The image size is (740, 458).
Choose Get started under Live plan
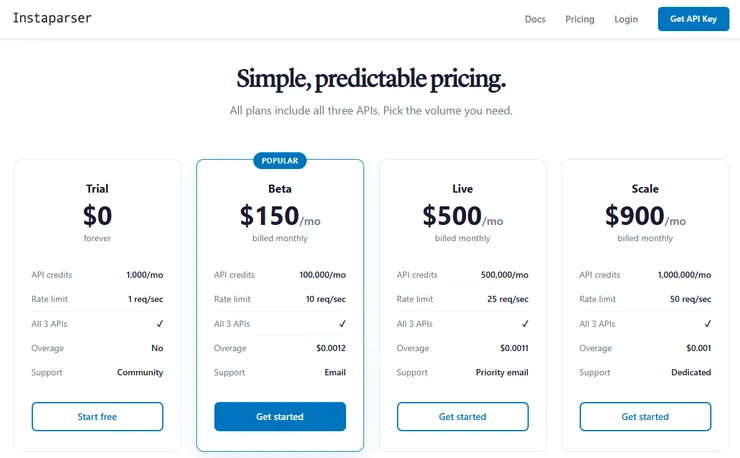(462, 416)
